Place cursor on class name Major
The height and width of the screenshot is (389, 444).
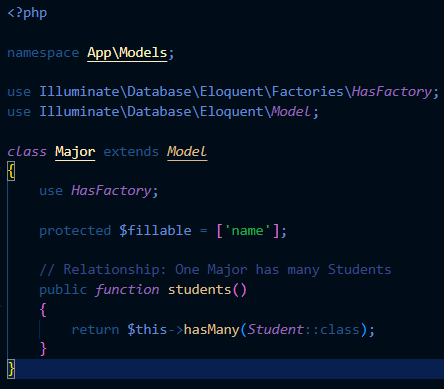click(75, 152)
